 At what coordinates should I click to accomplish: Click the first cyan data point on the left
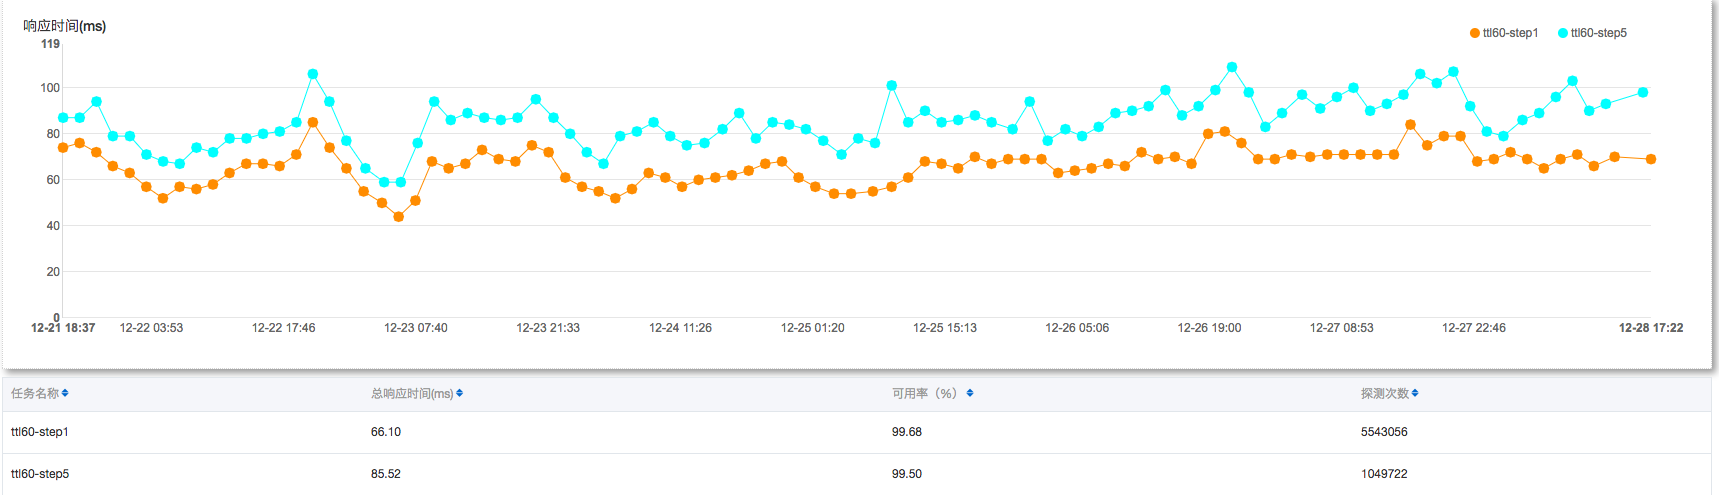[63, 117]
